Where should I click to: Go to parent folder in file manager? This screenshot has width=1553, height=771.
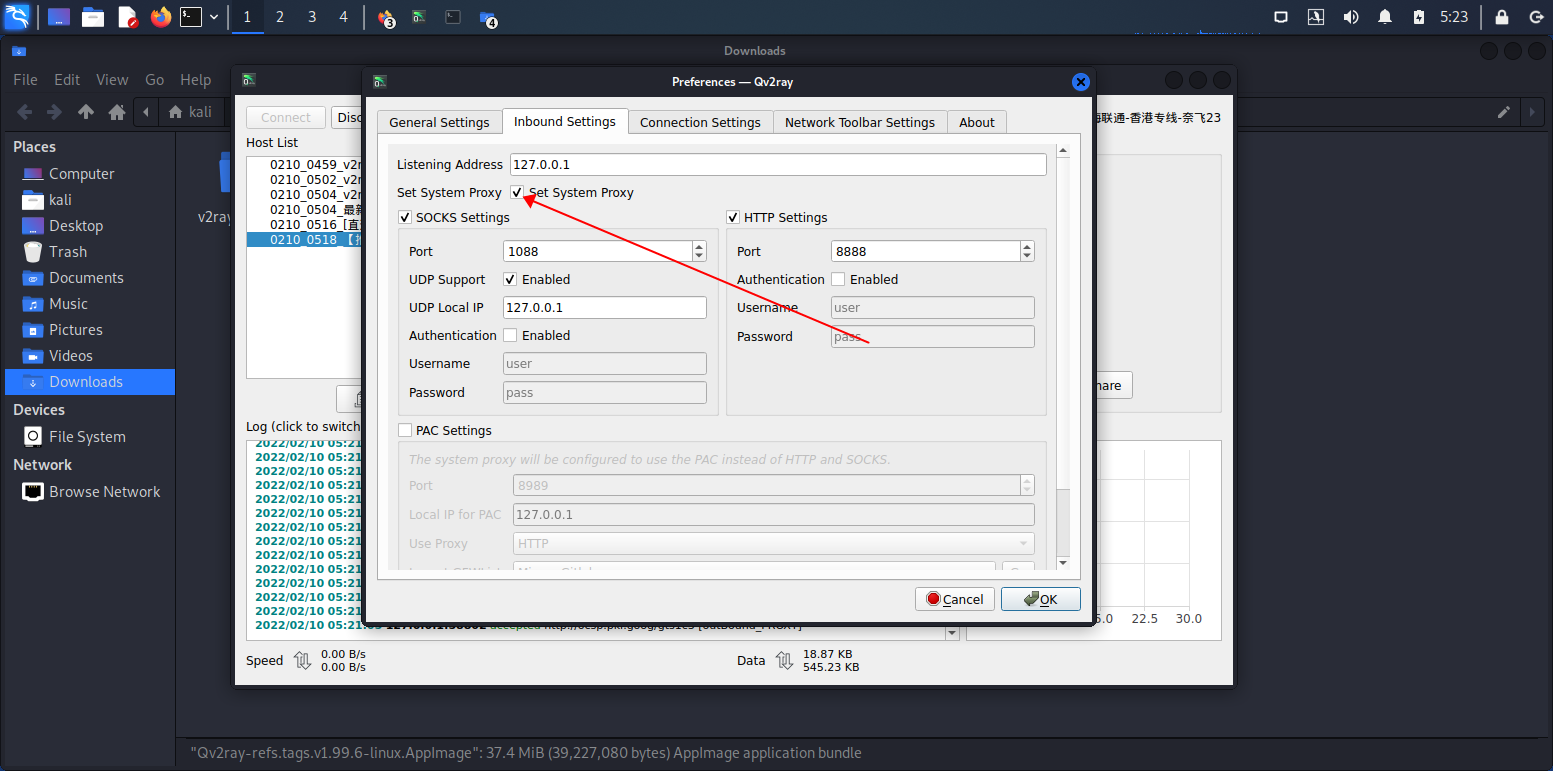point(86,112)
